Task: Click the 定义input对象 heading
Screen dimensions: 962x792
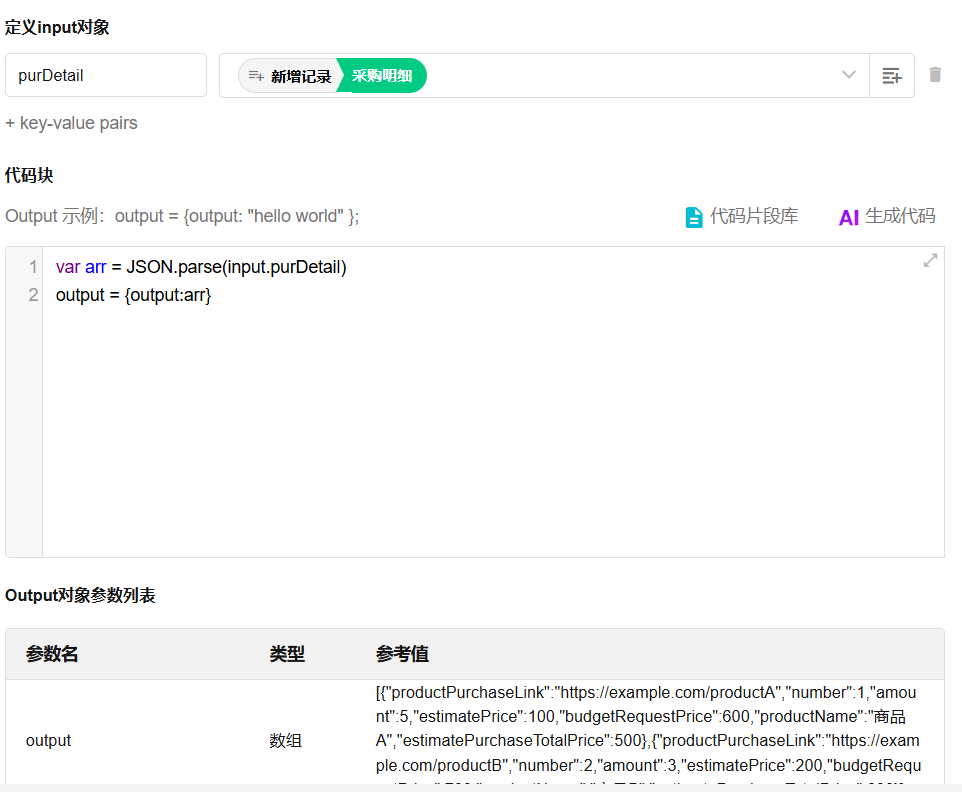Action: click(57, 28)
